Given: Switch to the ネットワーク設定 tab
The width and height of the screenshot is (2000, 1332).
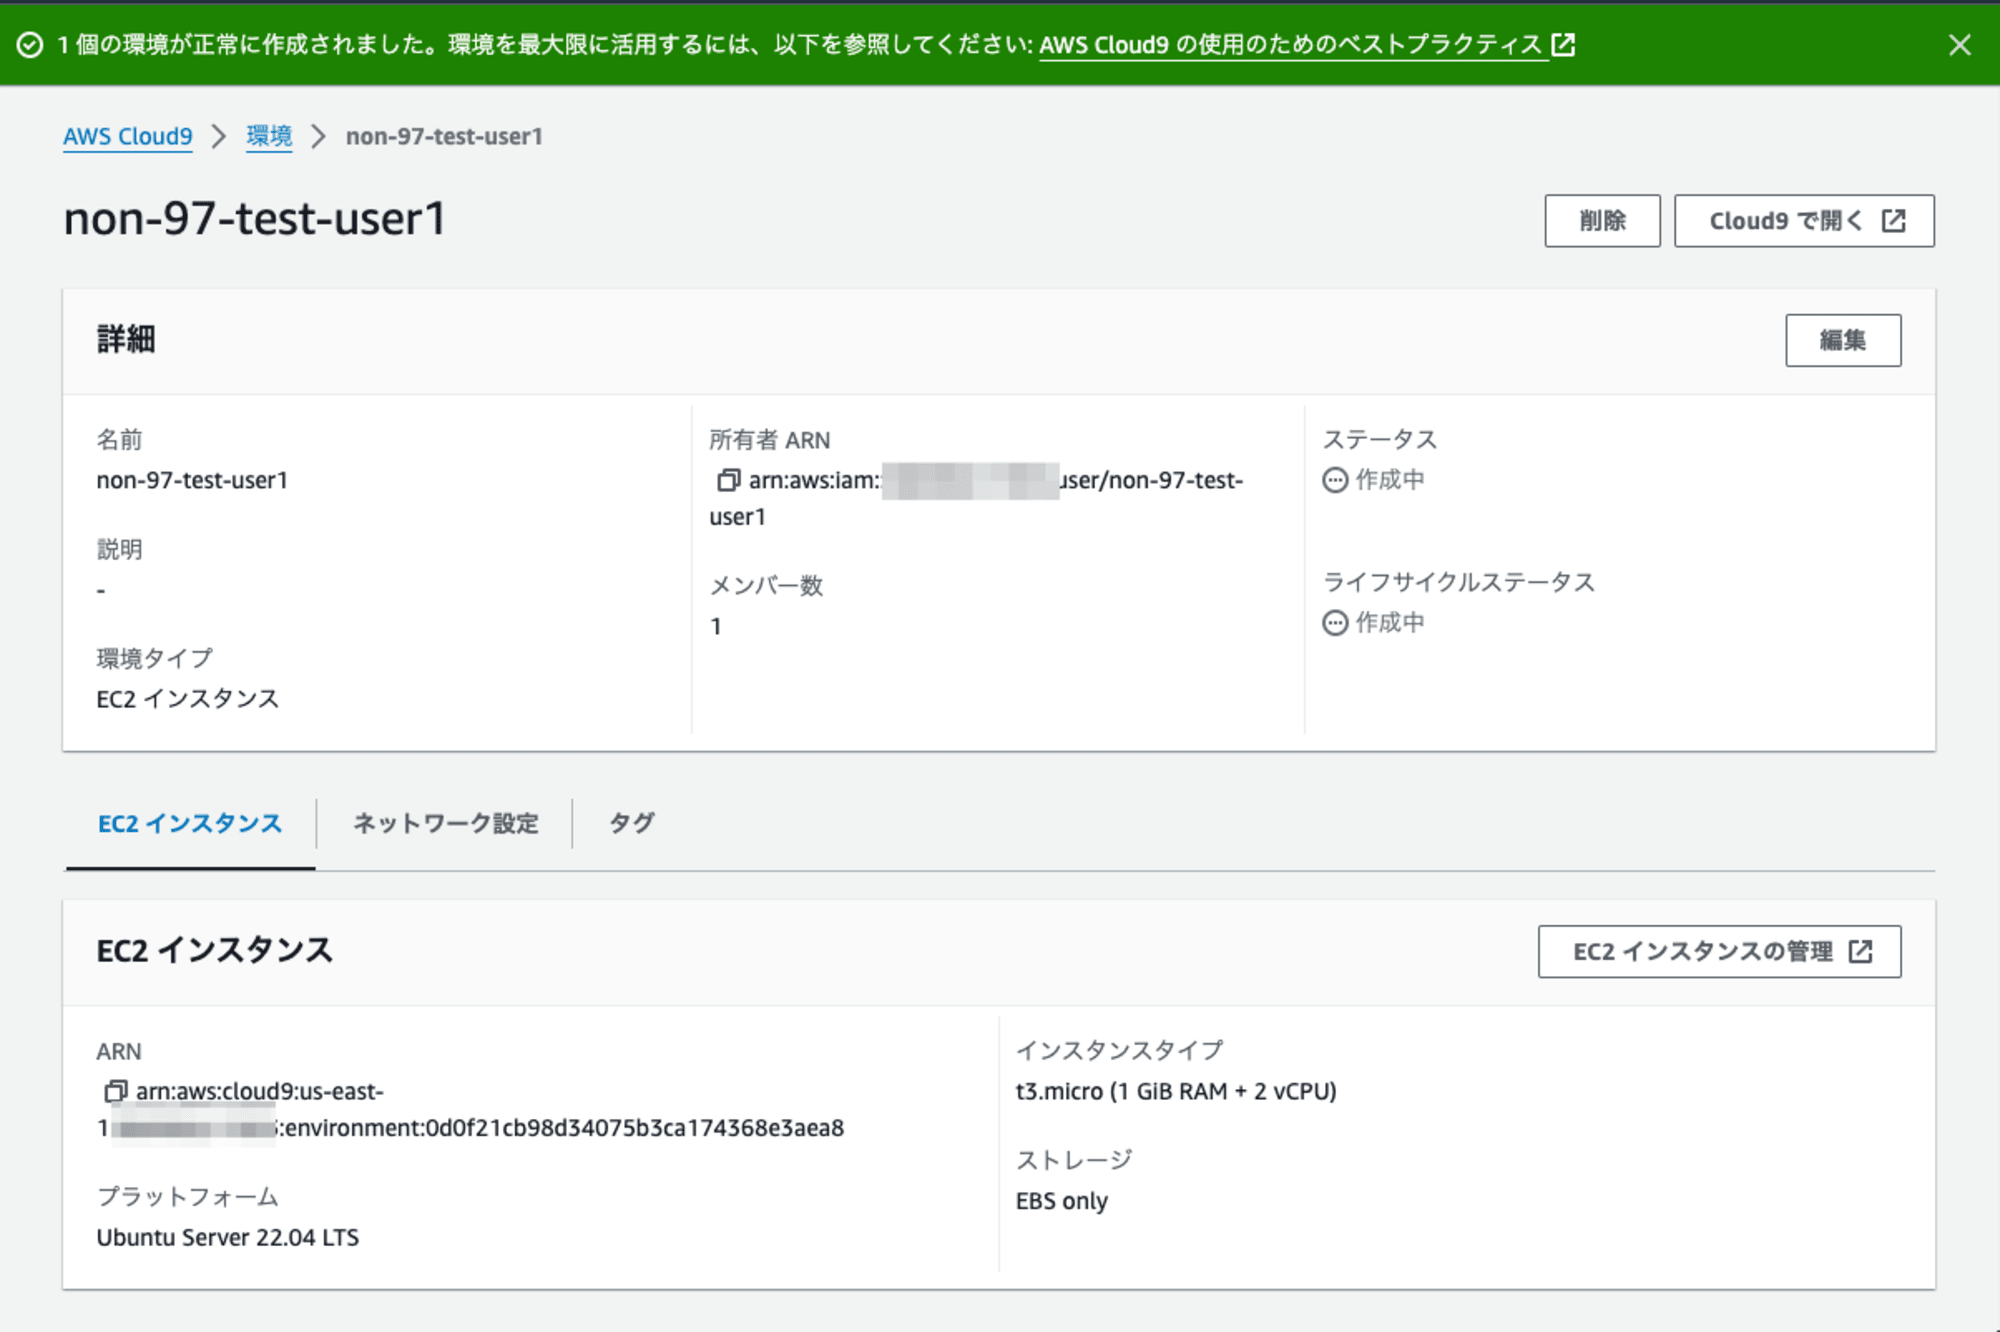Looking at the screenshot, I should pyautogui.click(x=445, y=824).
